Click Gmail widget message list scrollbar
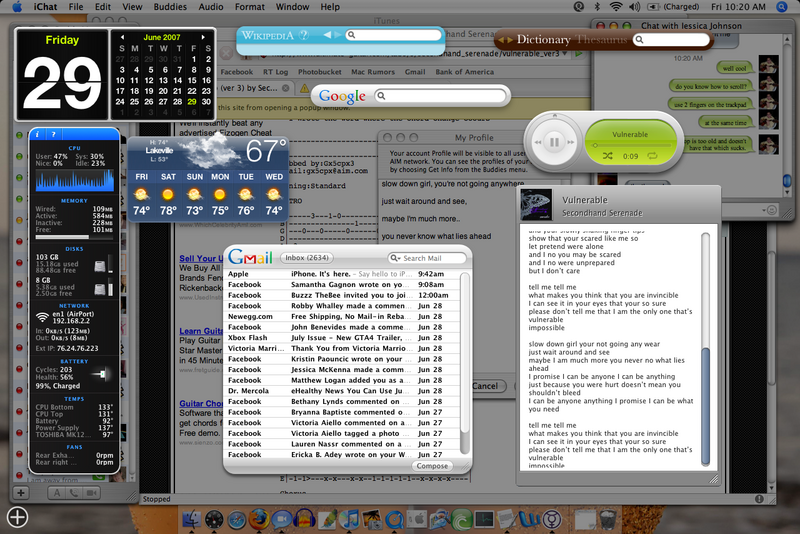The width and height of the screenshot is (800, 534). pyautogui.click(x=465, y=363)
